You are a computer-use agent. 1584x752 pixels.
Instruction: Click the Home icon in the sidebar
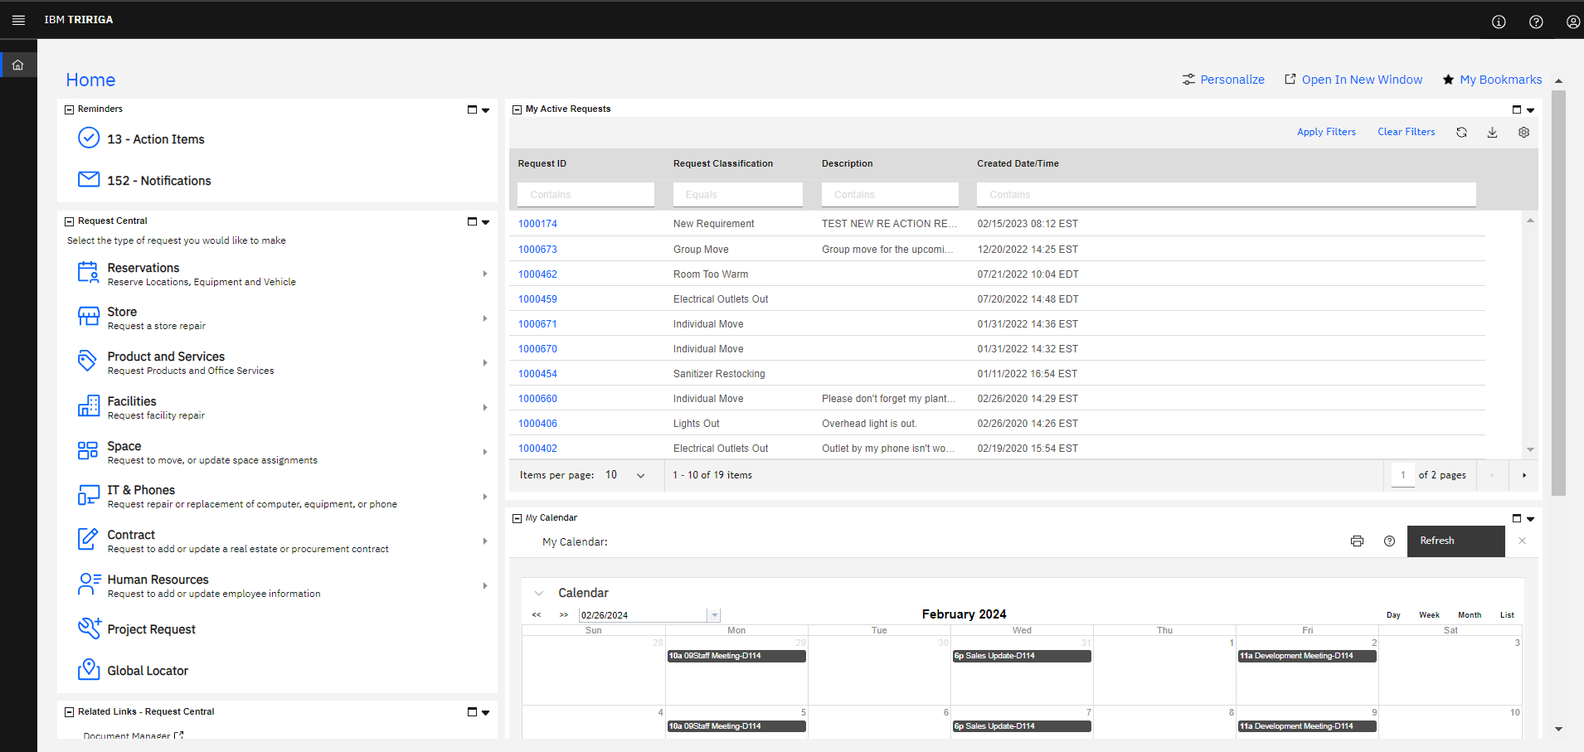point(18,65)
